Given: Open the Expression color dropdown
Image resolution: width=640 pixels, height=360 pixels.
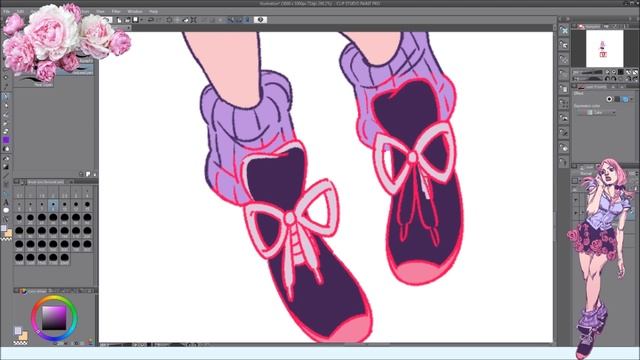Looking at the screenshot, I should 596,113.
